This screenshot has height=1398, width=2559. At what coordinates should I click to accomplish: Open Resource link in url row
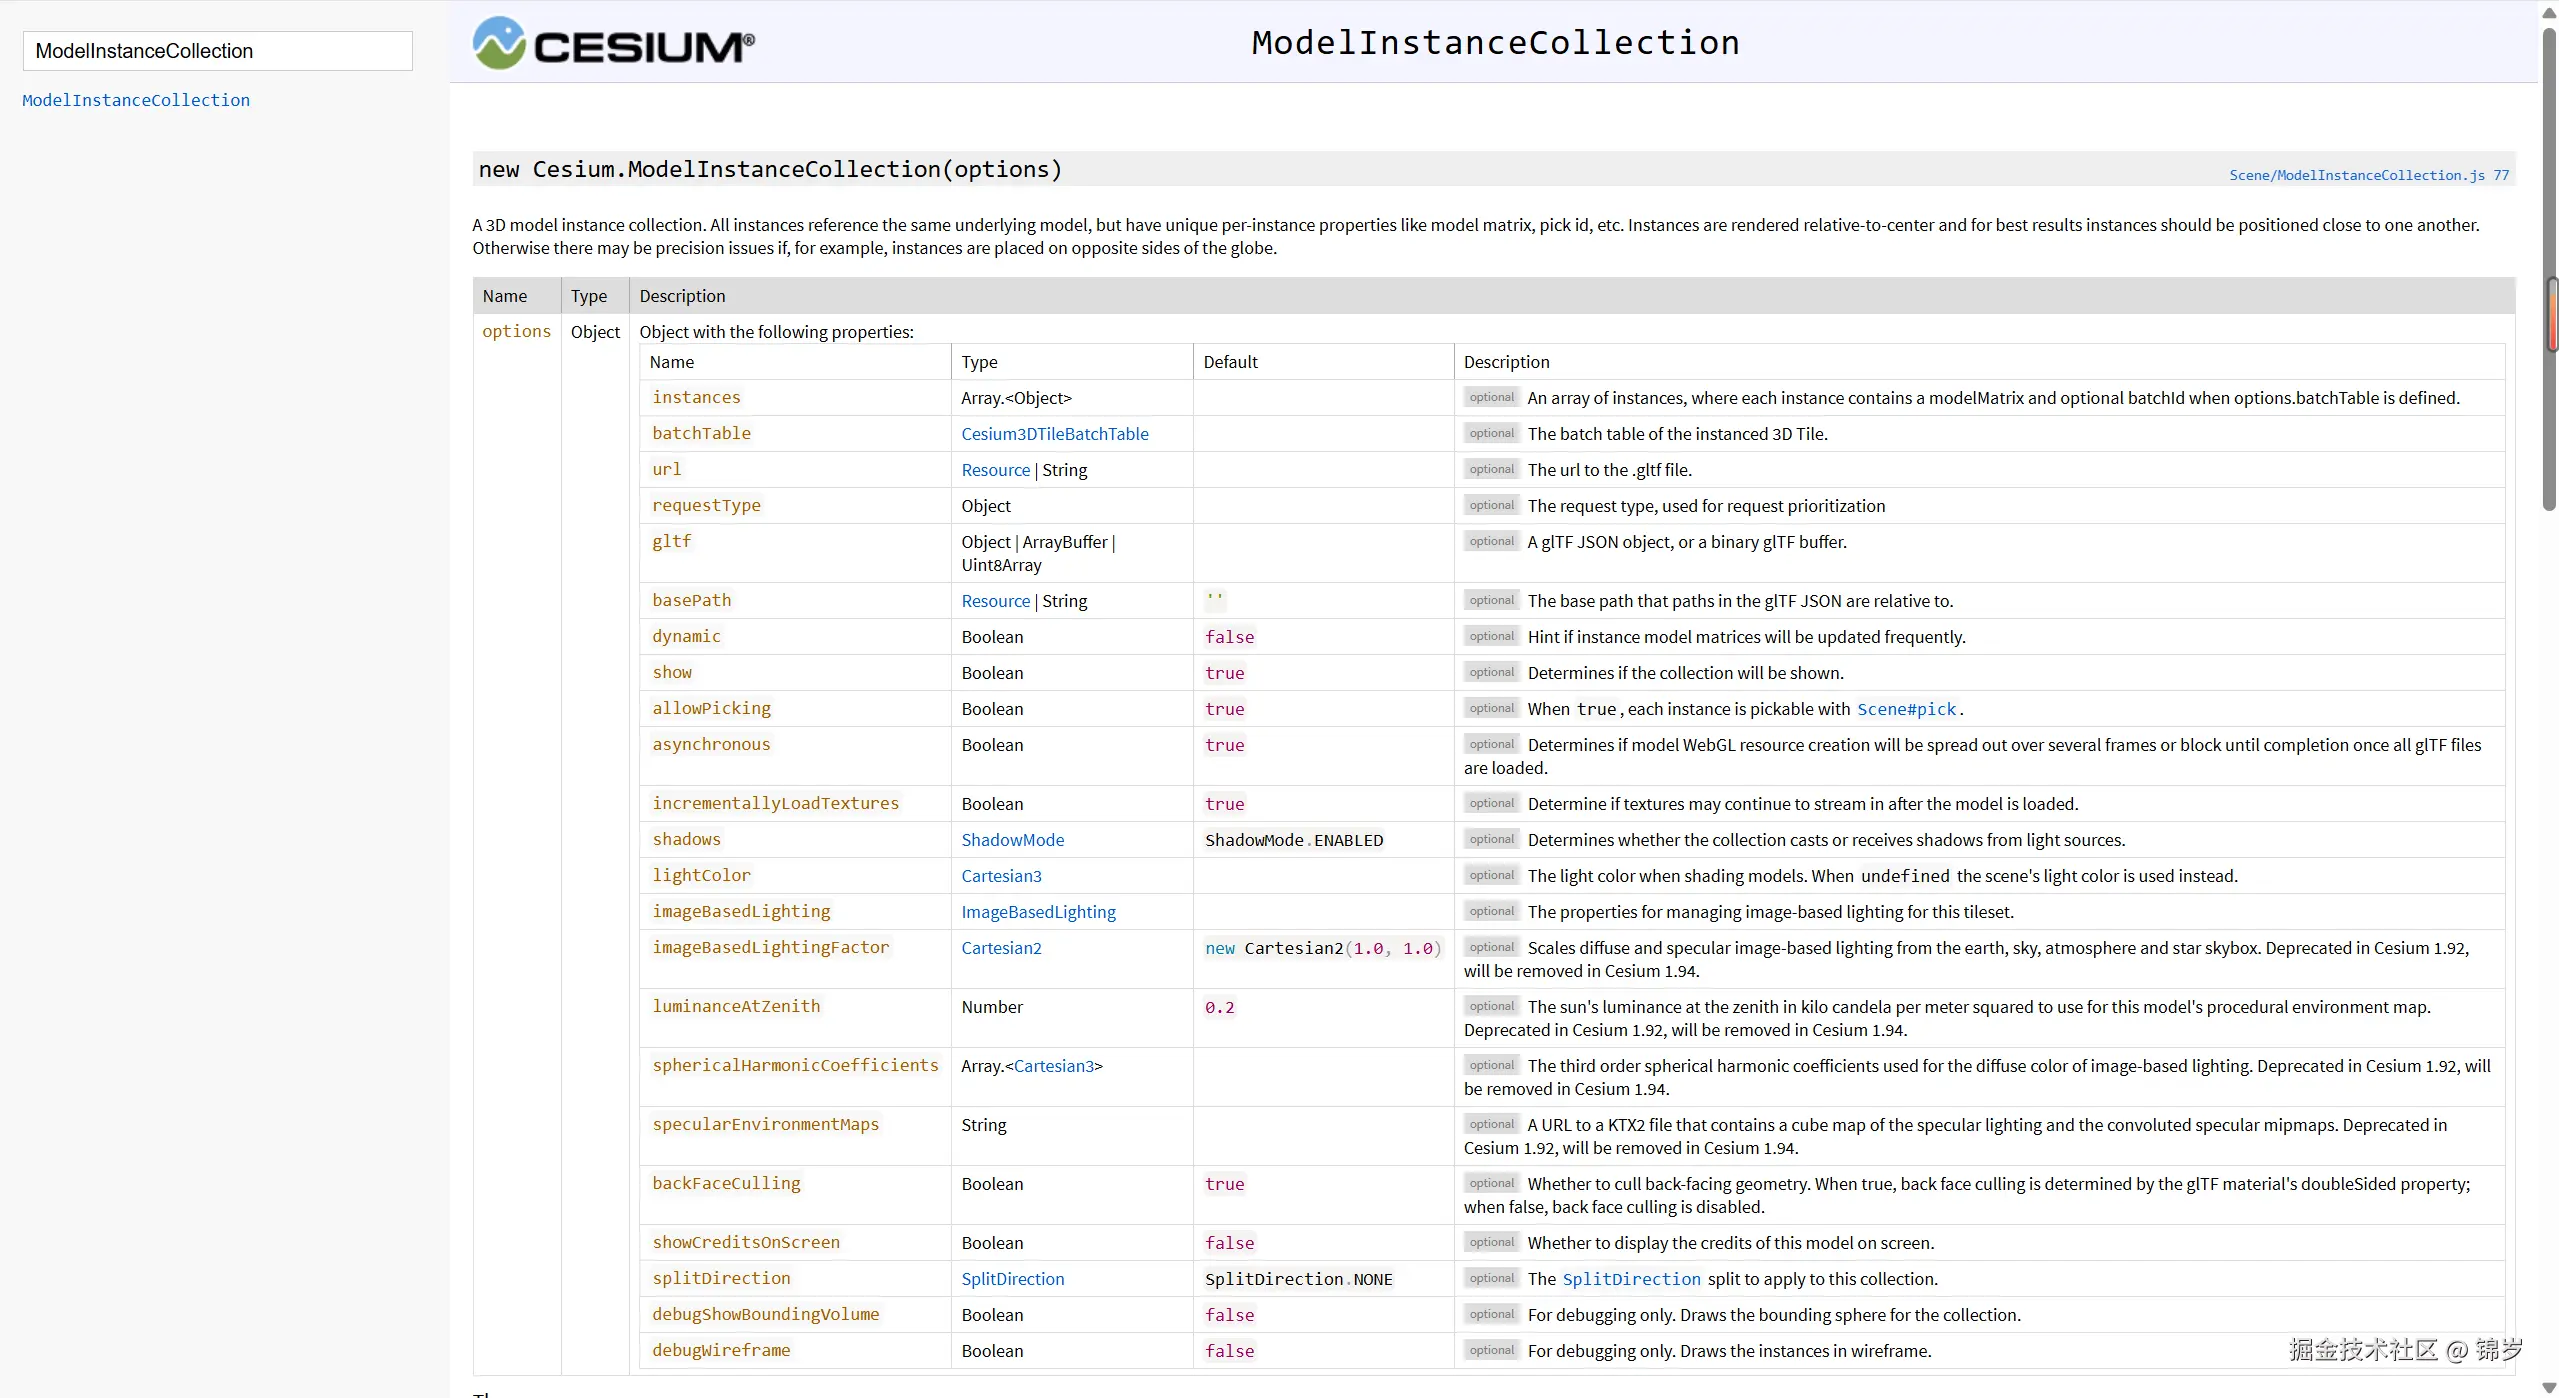pyautogui.click(x=995, y=470)
